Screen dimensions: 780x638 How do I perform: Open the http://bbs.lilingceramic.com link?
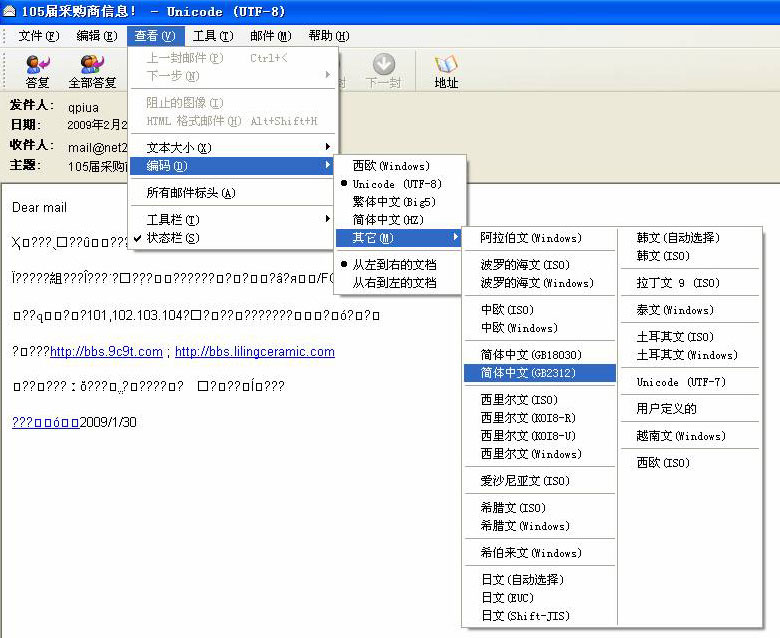254,352
